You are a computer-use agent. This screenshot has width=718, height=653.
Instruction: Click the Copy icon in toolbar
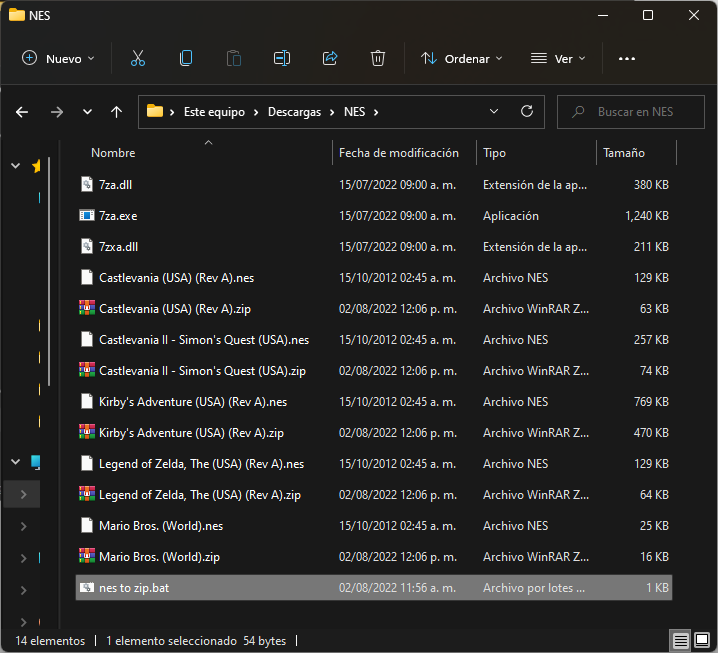[186, 59]
